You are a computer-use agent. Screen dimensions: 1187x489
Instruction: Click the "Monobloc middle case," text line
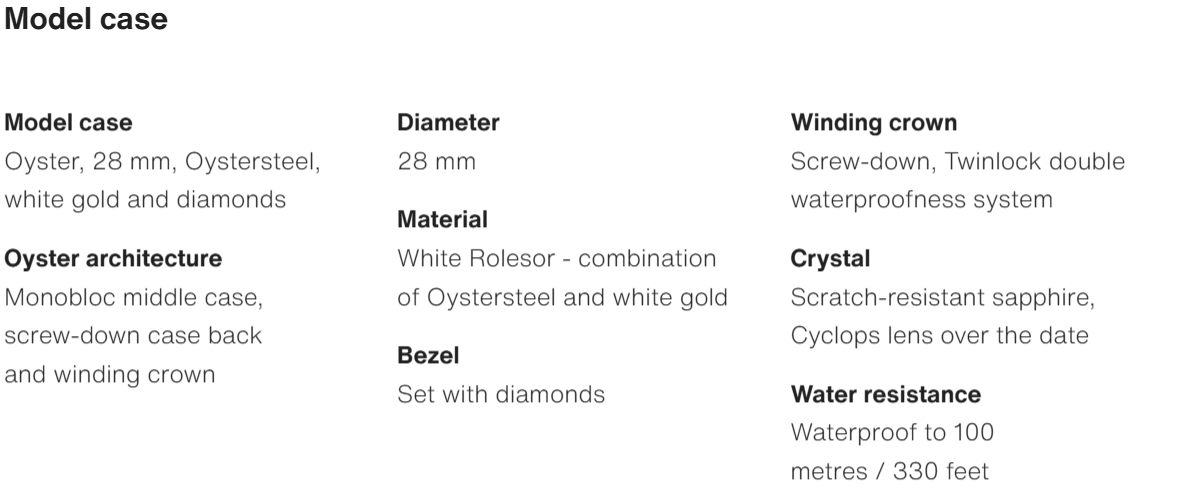pos(133,297)
